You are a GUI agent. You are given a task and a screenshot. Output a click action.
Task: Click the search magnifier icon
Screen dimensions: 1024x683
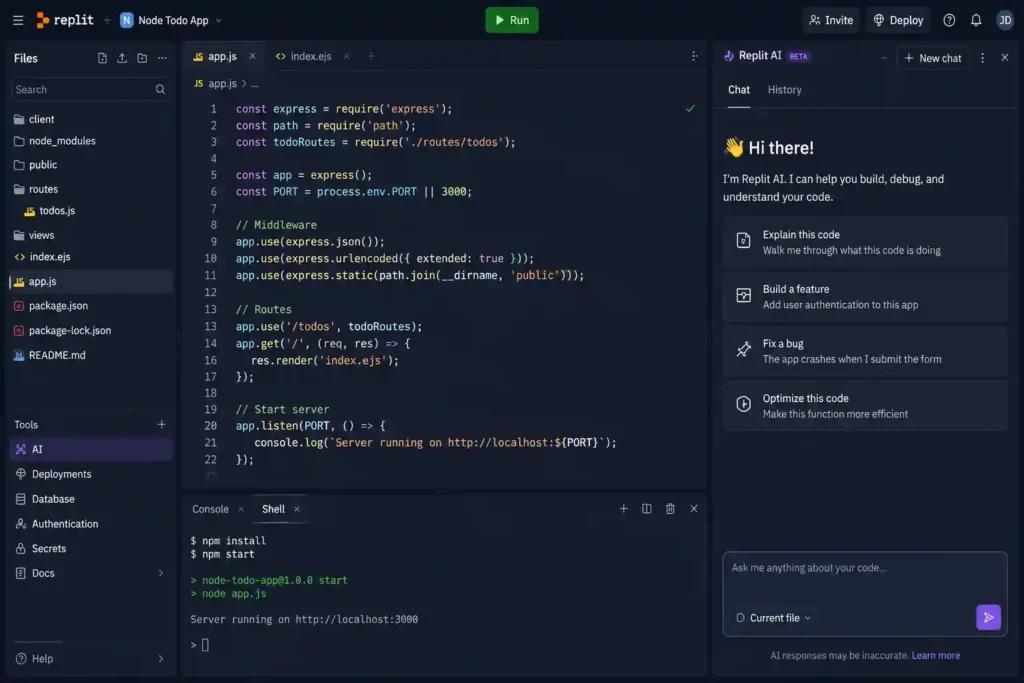coord(160,89)
